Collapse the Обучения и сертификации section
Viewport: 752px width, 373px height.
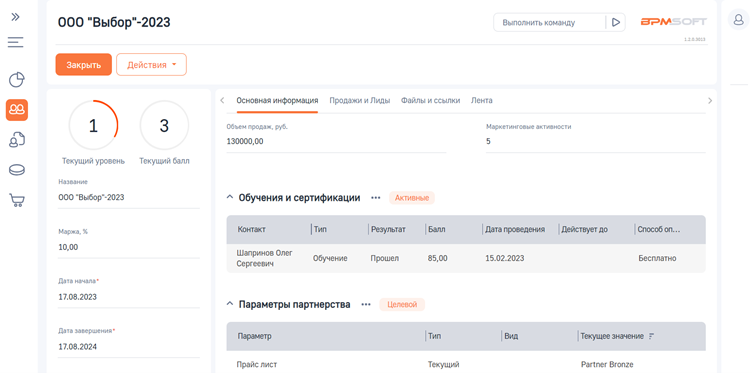click(x=230, y=198)
